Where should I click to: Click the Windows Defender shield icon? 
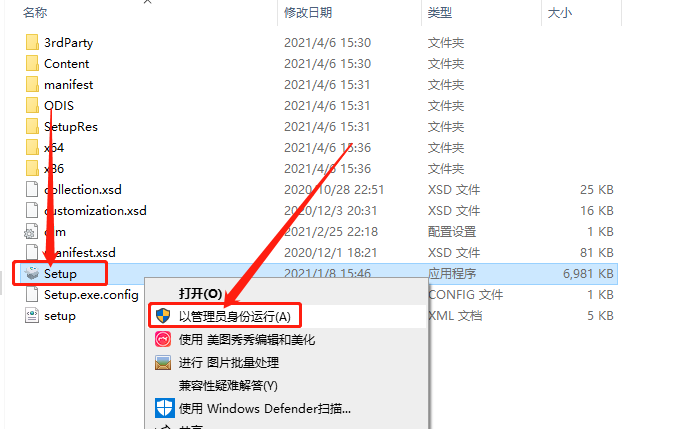(164, 408)
